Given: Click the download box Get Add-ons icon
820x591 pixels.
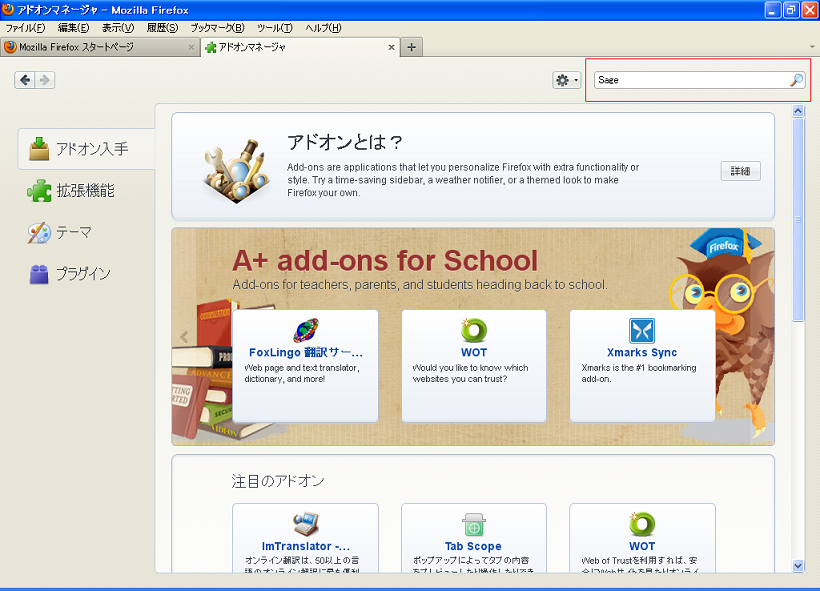Looking at the screenshot, I should point(39,149).
